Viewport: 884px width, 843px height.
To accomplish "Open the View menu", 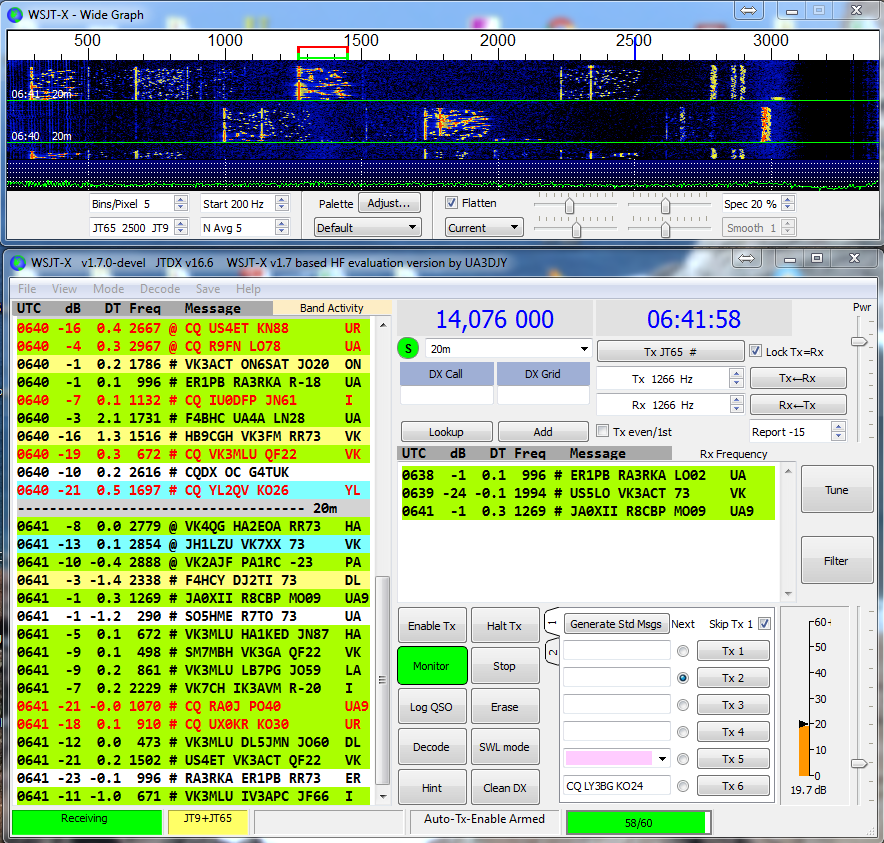I will tap(64, 289).
